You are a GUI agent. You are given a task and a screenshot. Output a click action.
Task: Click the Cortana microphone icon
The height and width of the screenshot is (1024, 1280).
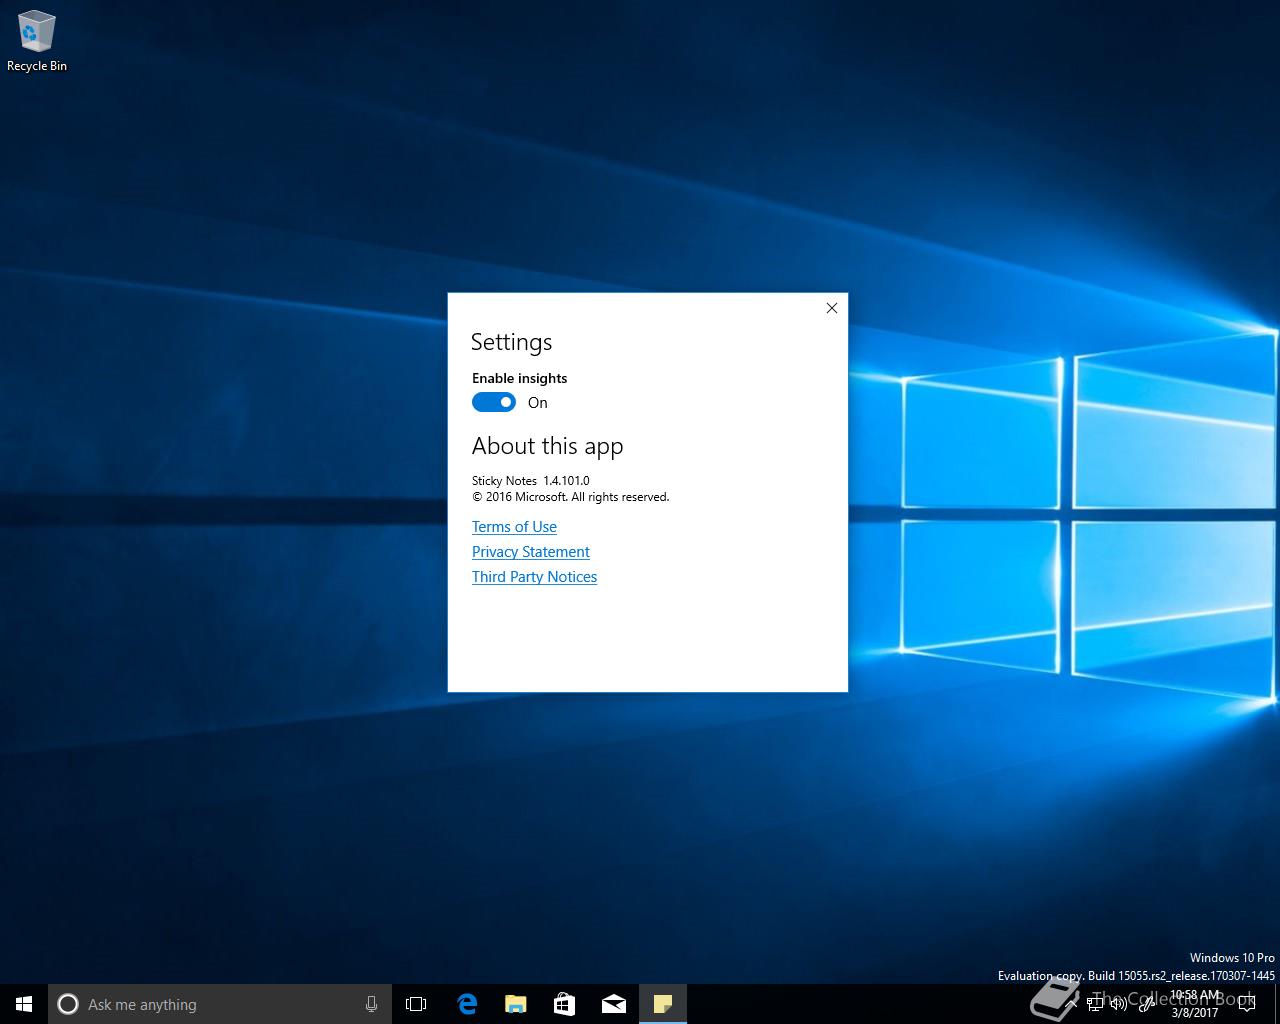click(371, 1004)
